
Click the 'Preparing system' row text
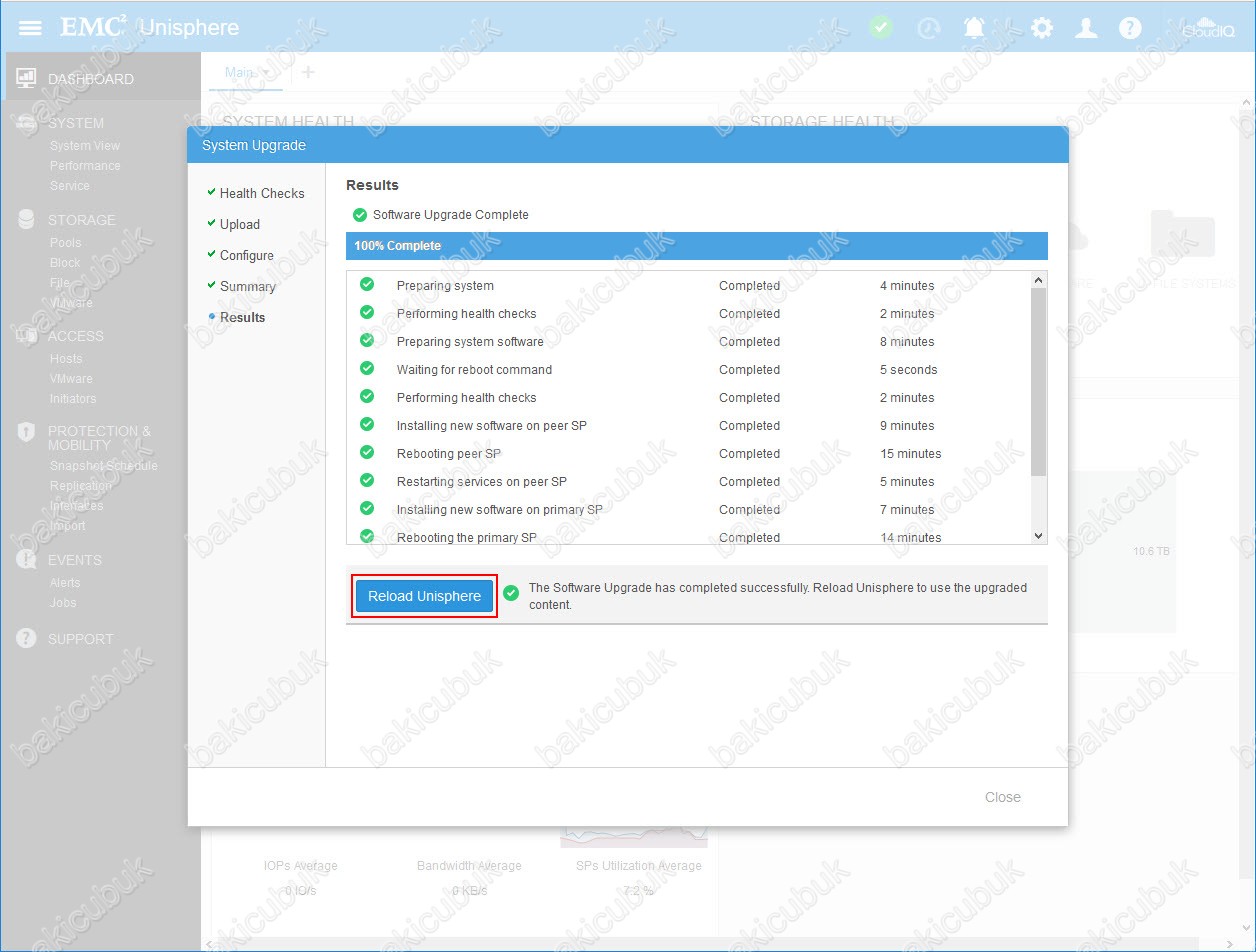(445, 286)
